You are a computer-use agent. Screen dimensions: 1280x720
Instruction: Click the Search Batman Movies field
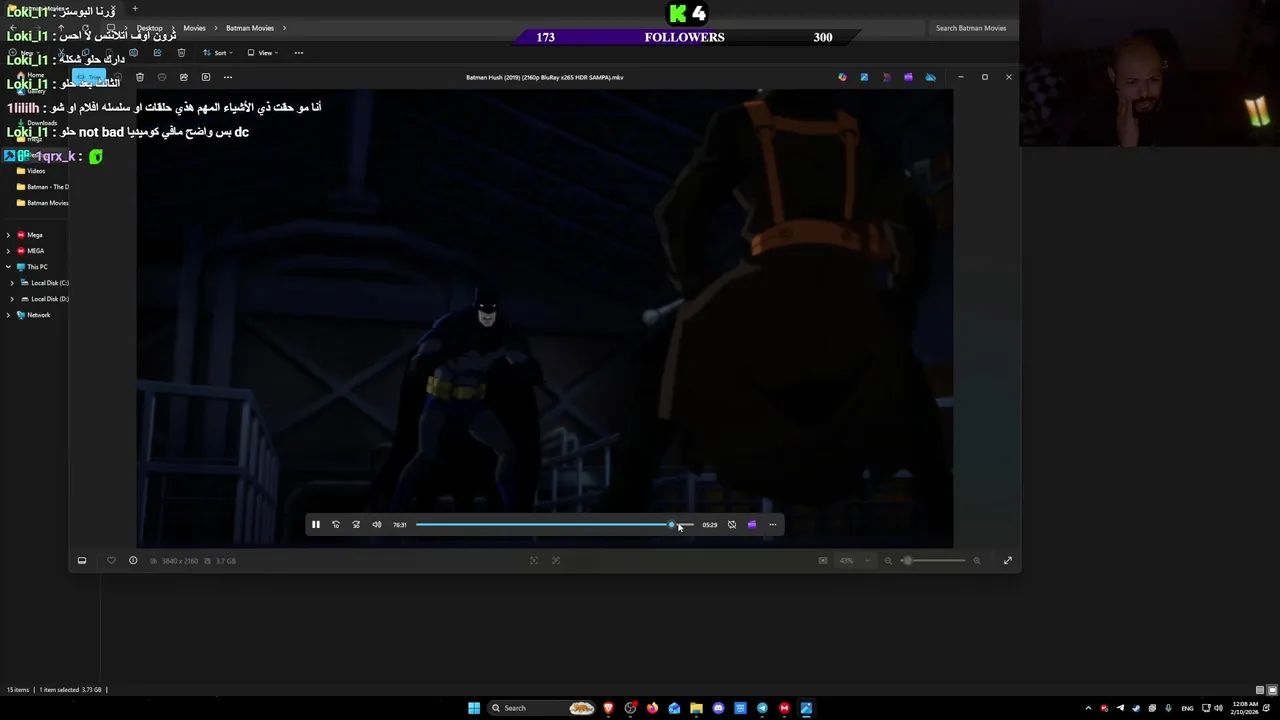[x=971, y=28]
